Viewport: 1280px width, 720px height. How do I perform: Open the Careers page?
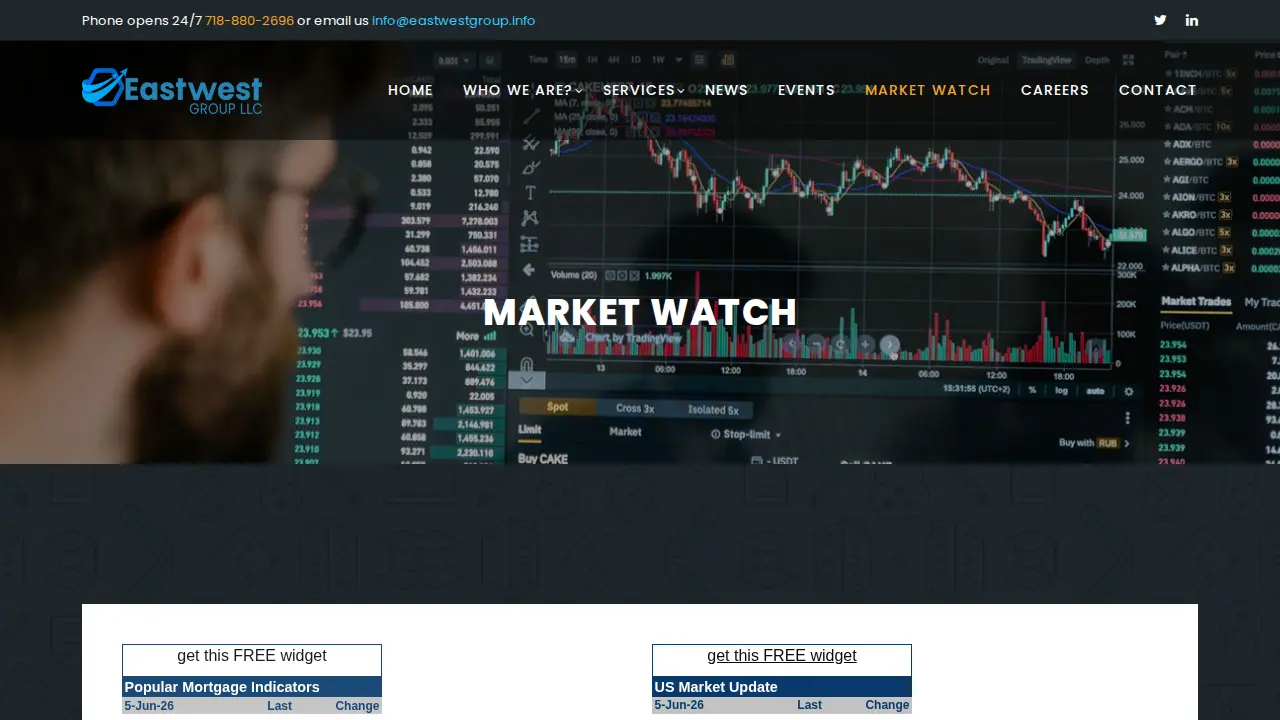(x=1055, y=90)
